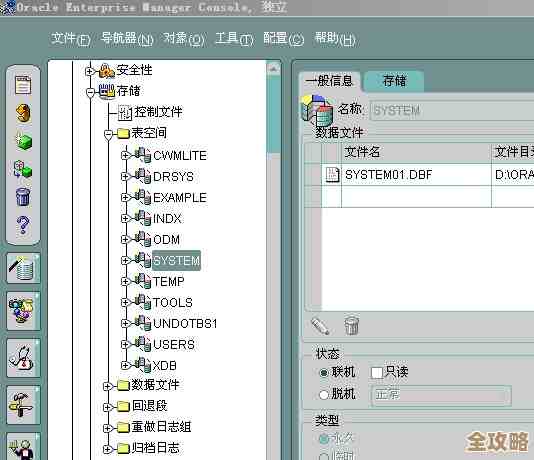Open the stethoscope diagnostics pack icon

pyautogui.click(x=23, y=358)
